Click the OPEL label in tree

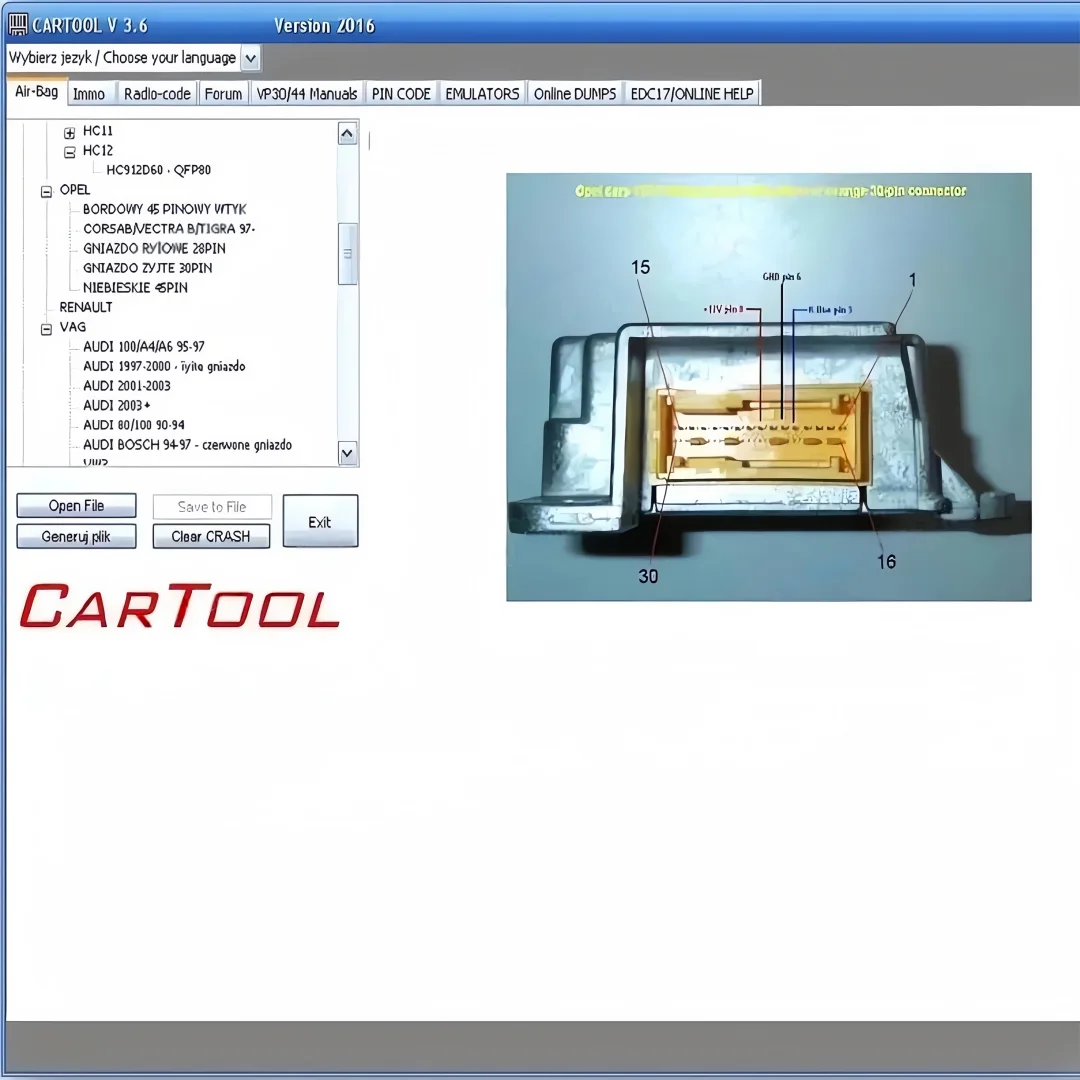click(74, 189)
